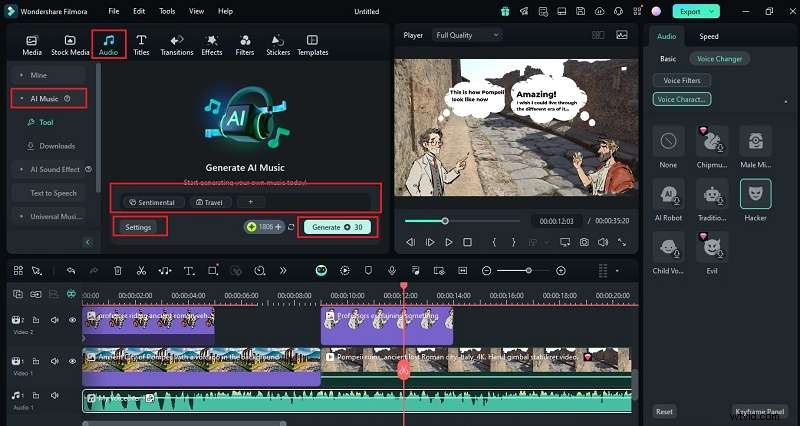The height and width of the screenshot is (426, 800).
Task: Select Tool under AI Music
Action: click(x=40, y=122)
